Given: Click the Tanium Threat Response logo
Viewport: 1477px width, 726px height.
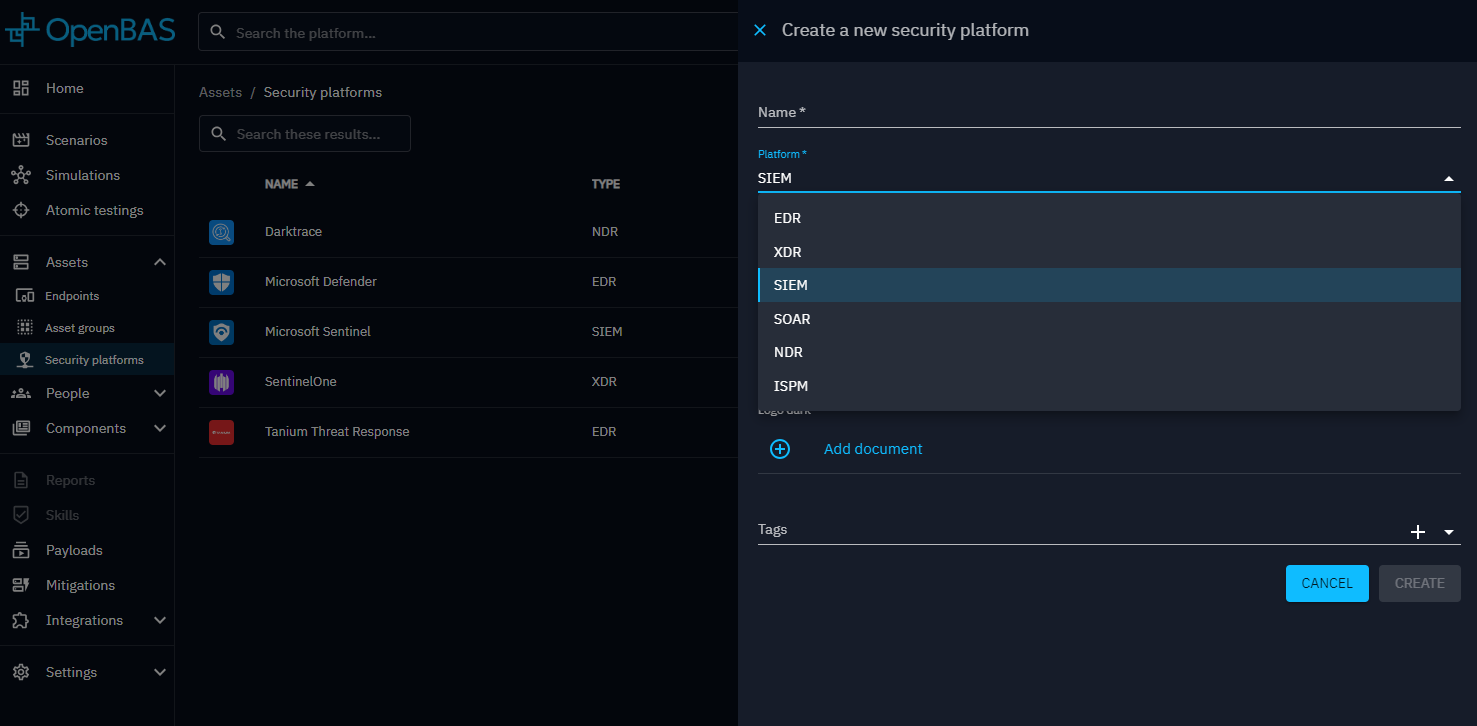Looking at the screenshot, I should pos(221,432).
